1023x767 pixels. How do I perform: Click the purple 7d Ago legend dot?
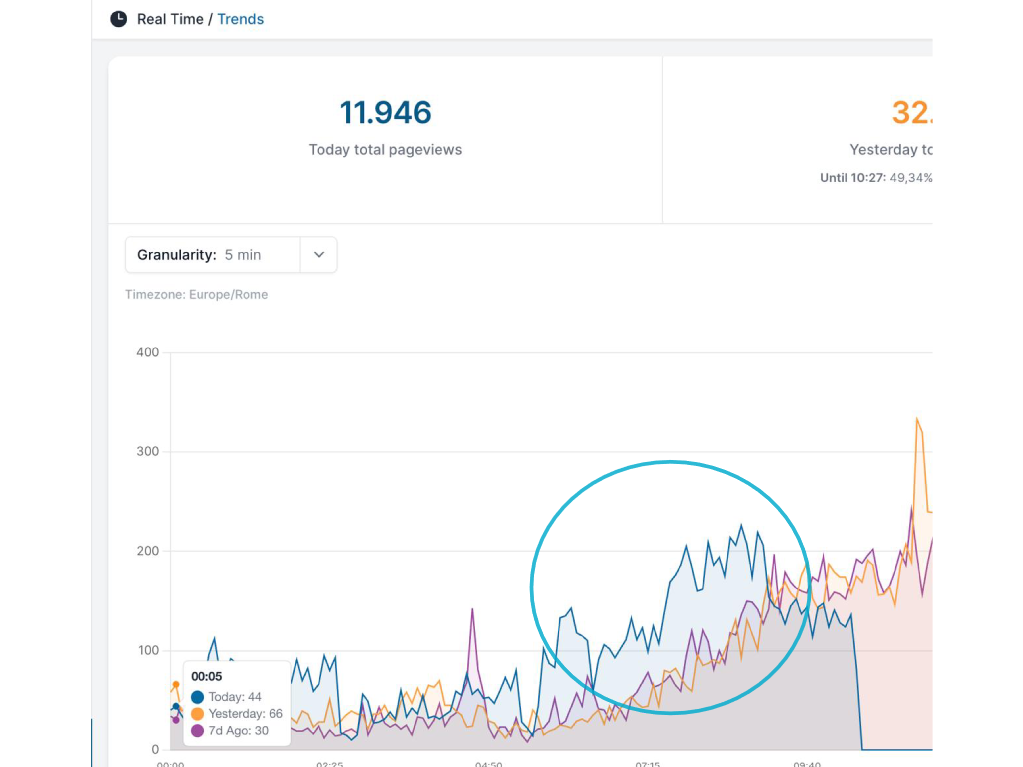click(x=197, y=730)
